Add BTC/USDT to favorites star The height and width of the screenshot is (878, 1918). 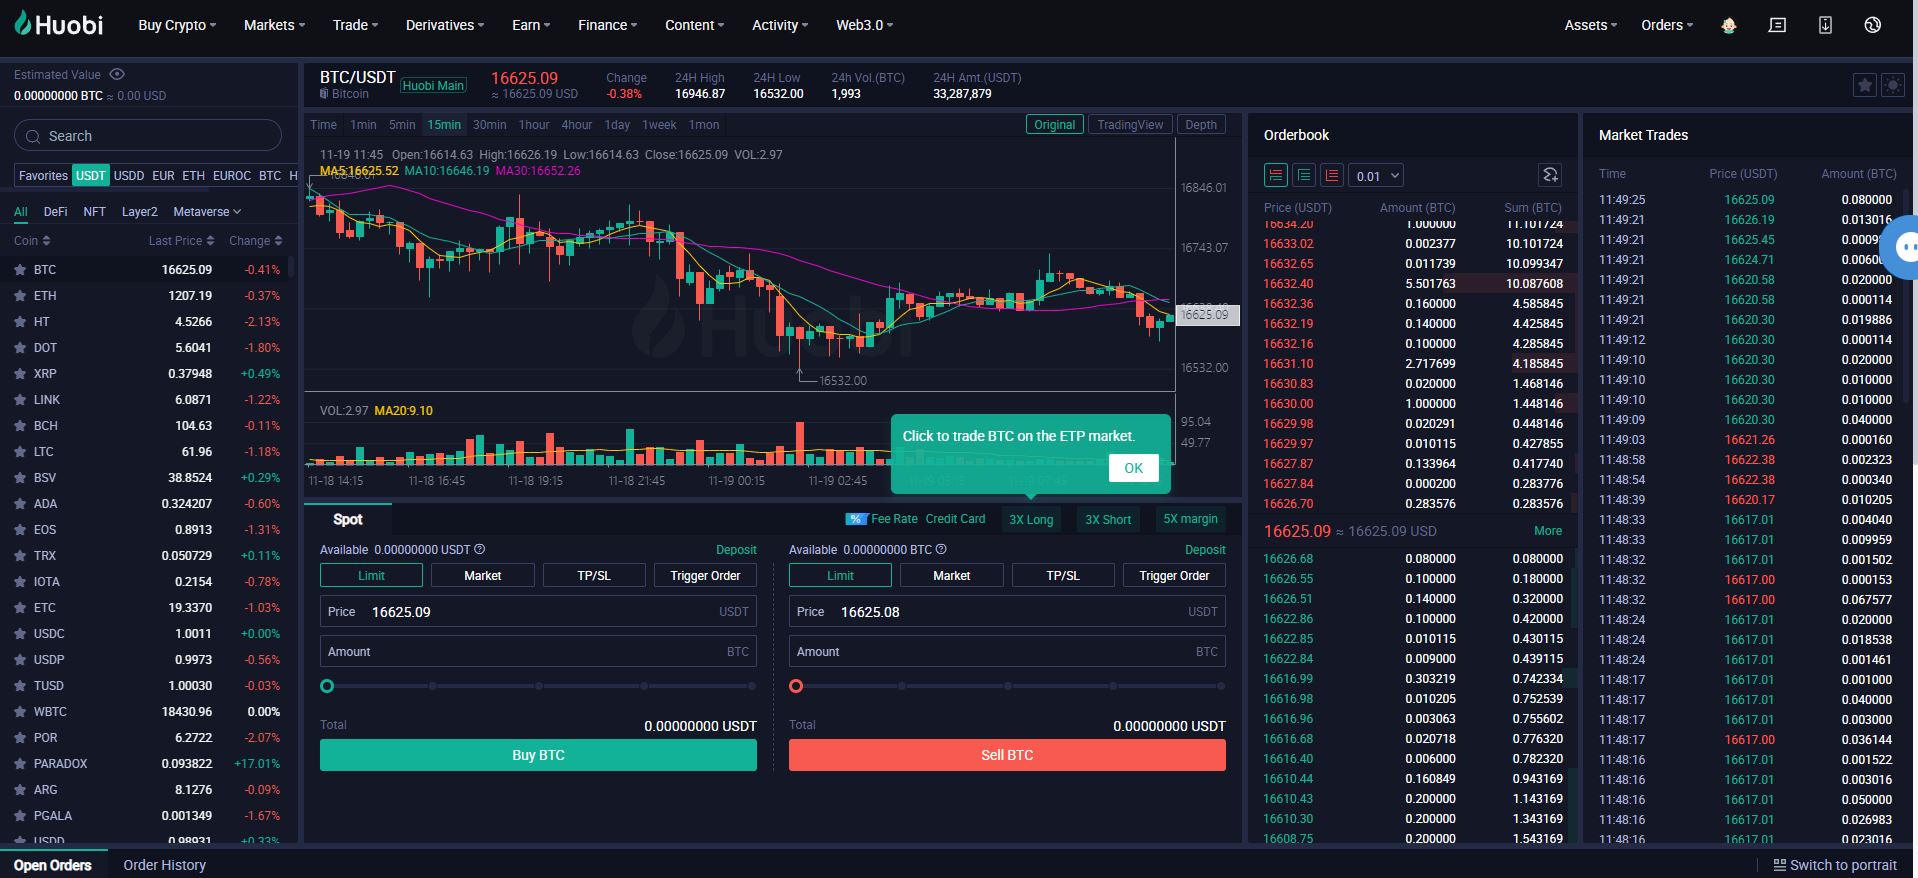tap(1865, 86)
